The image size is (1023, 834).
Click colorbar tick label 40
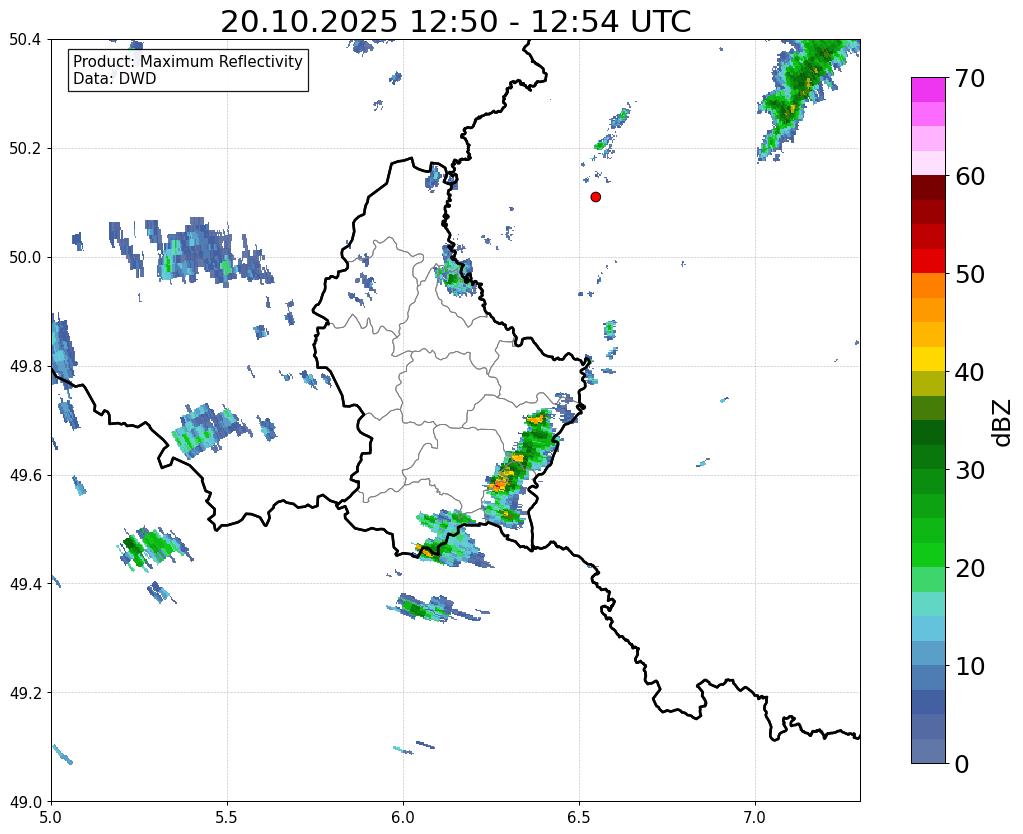(x=968, y=372)
